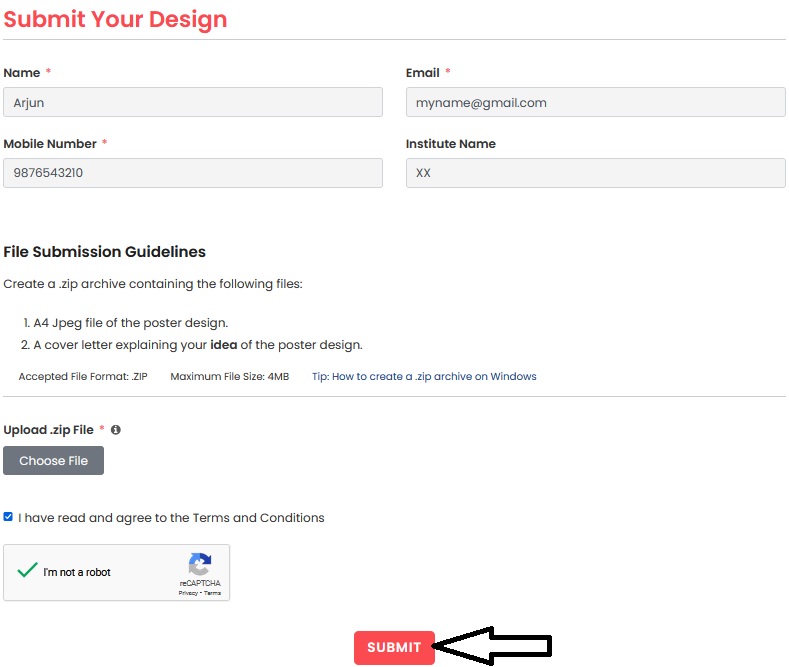
Task: Click the info icon beside Upload .zip File
Action: click(116, 430)
